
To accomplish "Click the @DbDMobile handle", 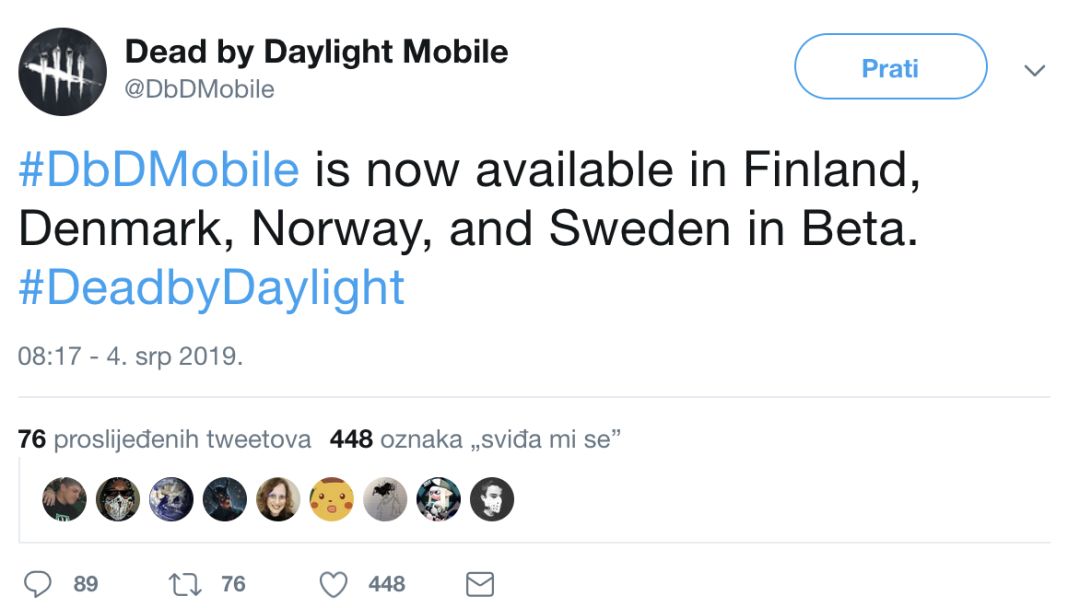I will [199, 89].
